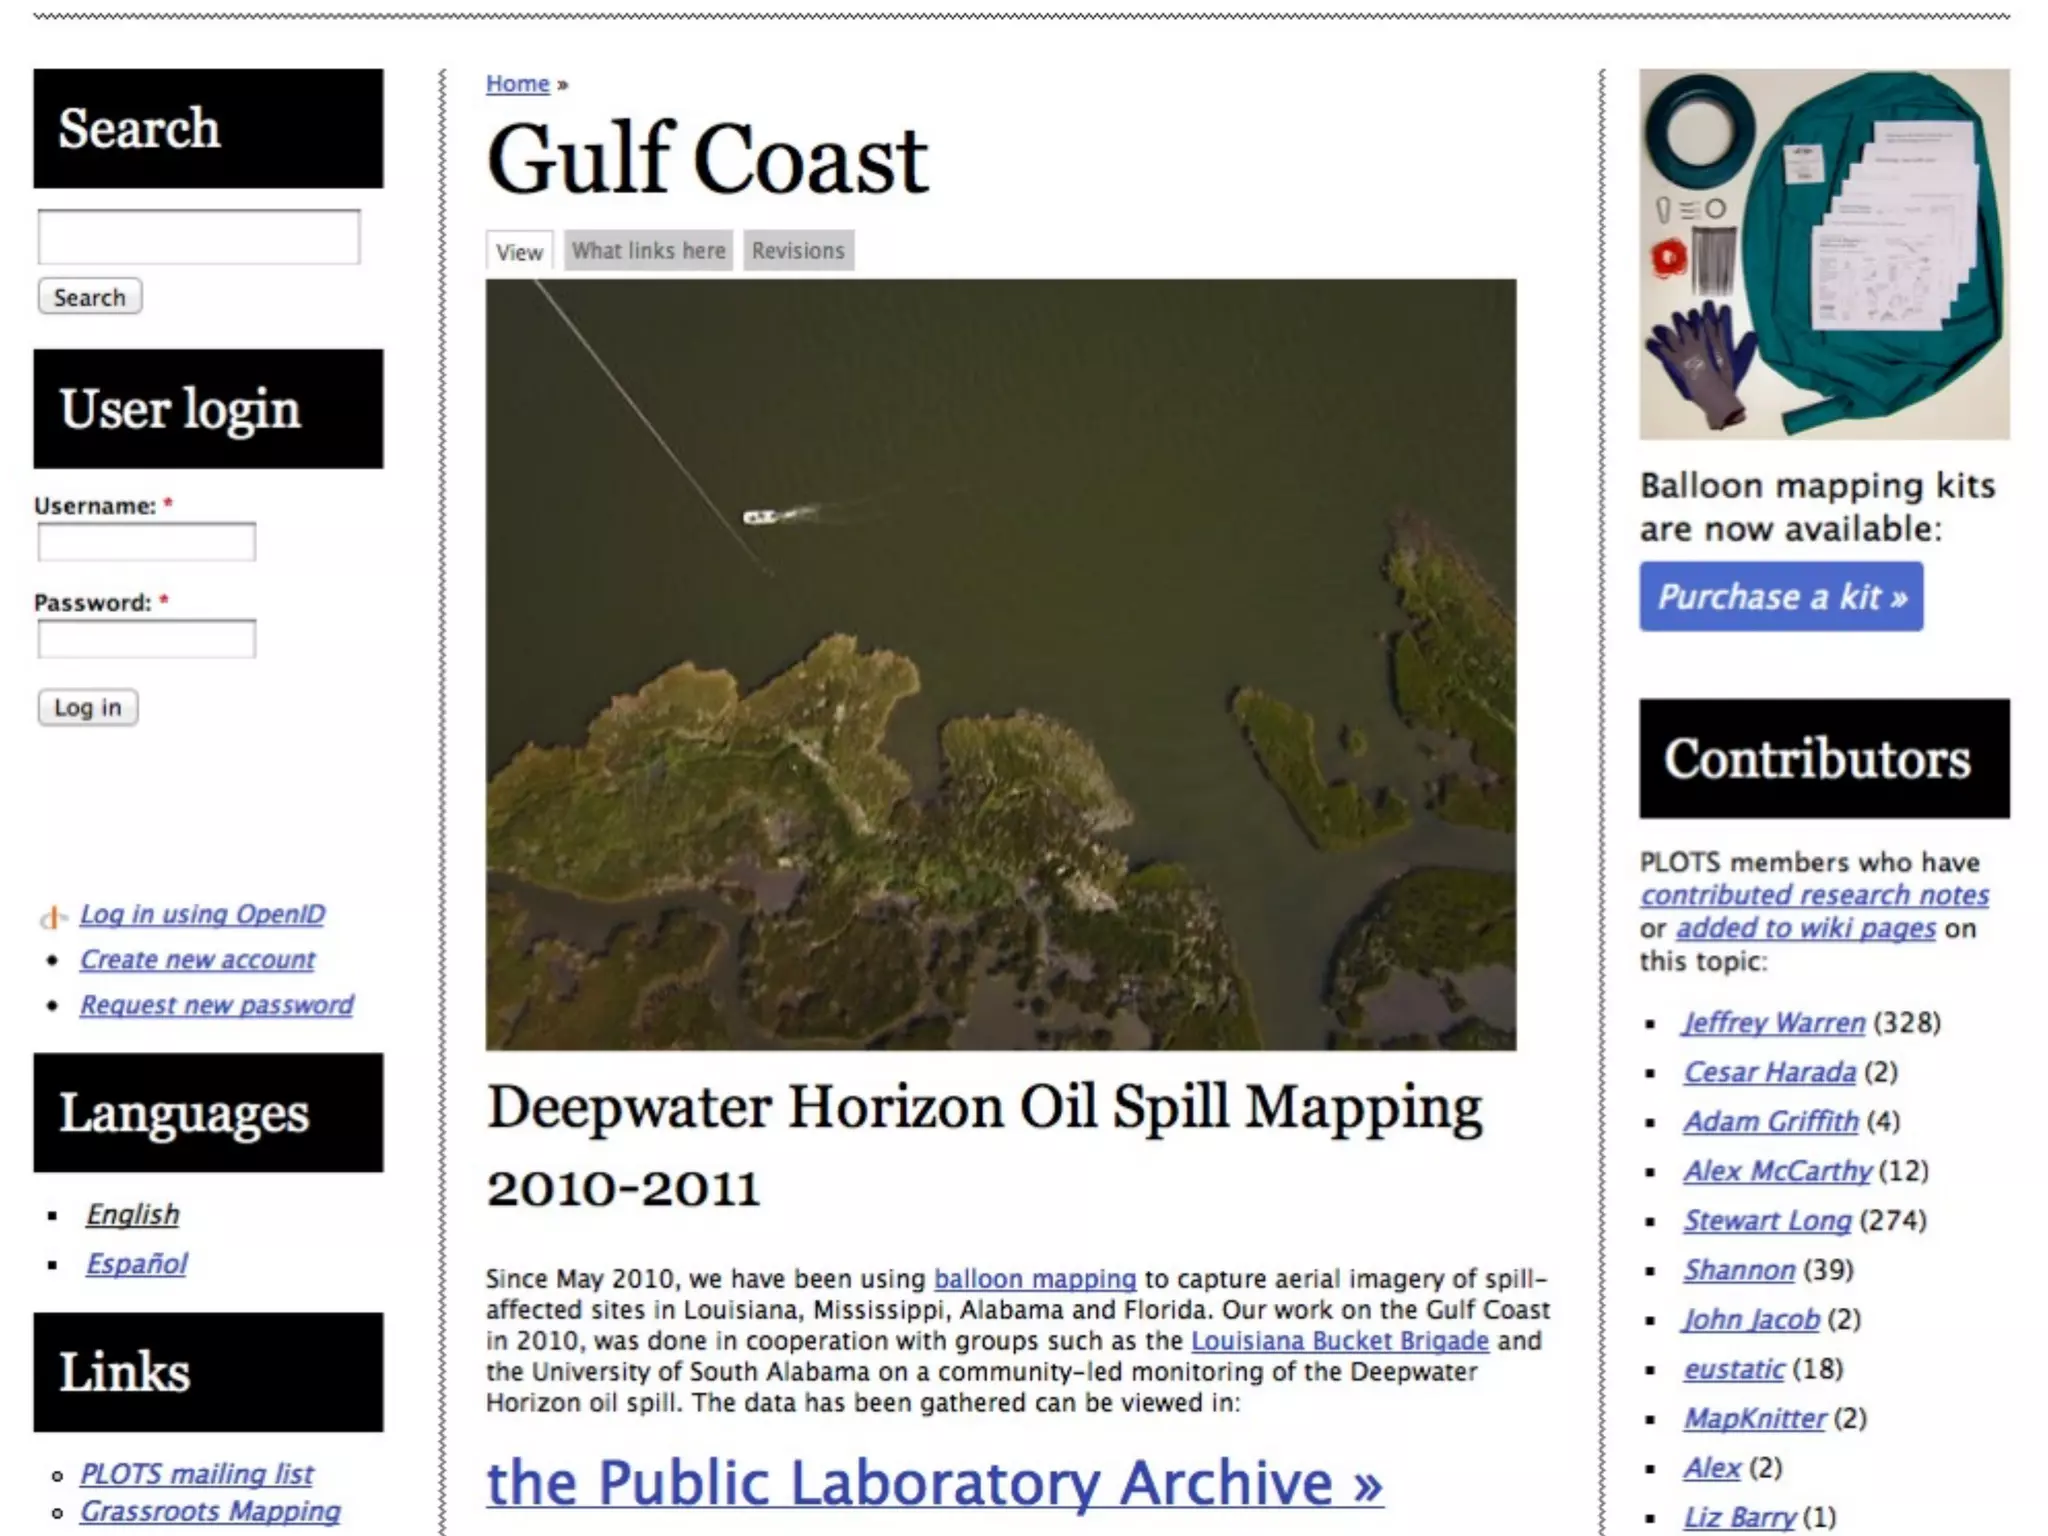This screenshot has width=2048, height=1536.
Task: Switch to the What links here tab
Action: click(648, 251)
